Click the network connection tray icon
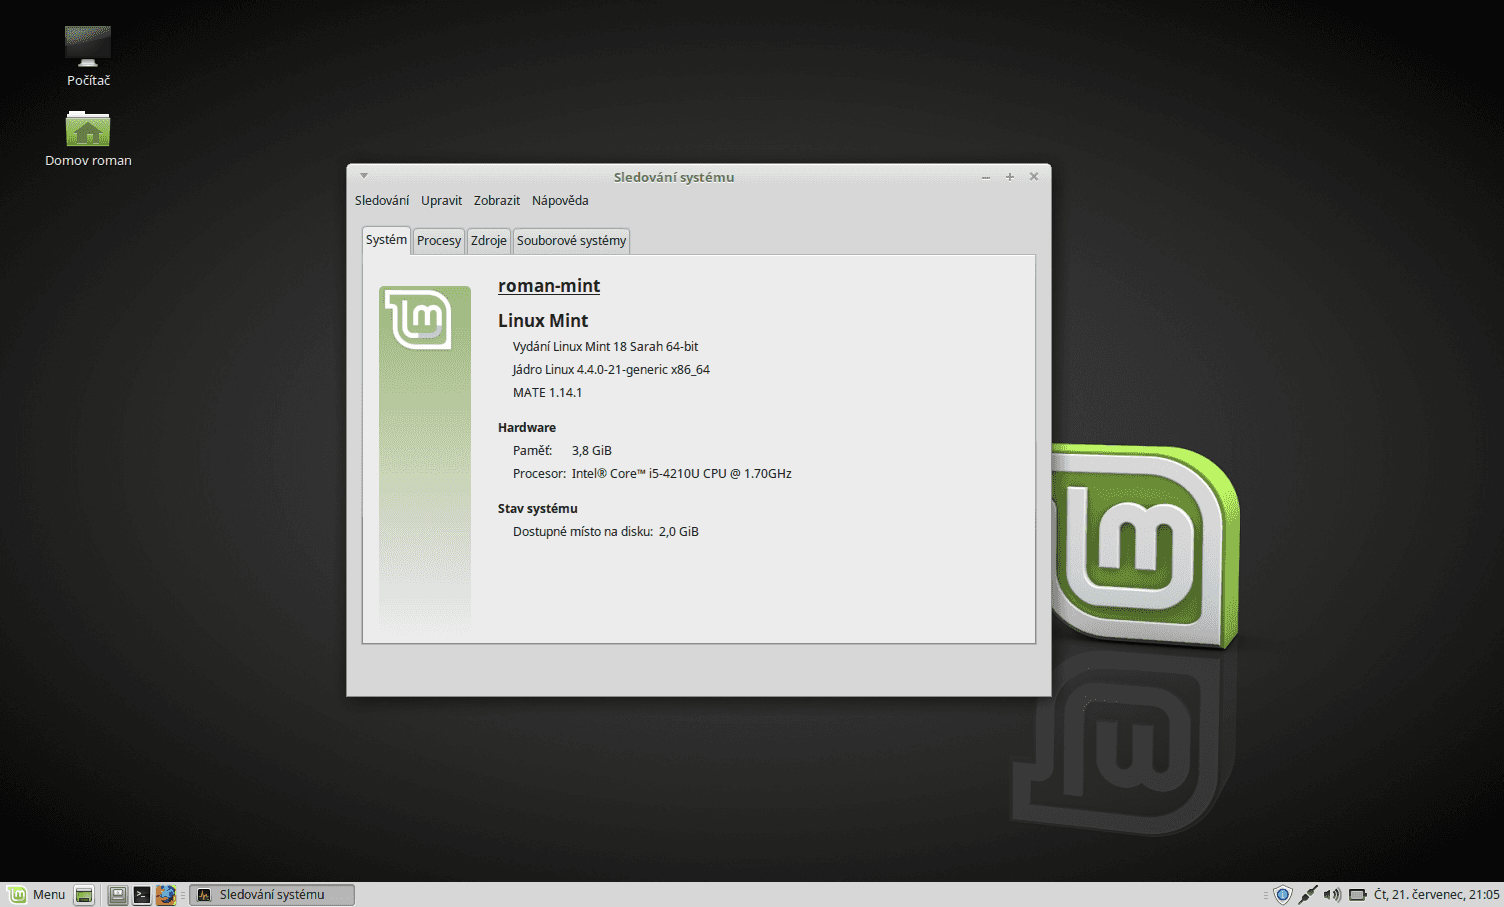Screen dimensions: 1504x907 click(1308, 894)
